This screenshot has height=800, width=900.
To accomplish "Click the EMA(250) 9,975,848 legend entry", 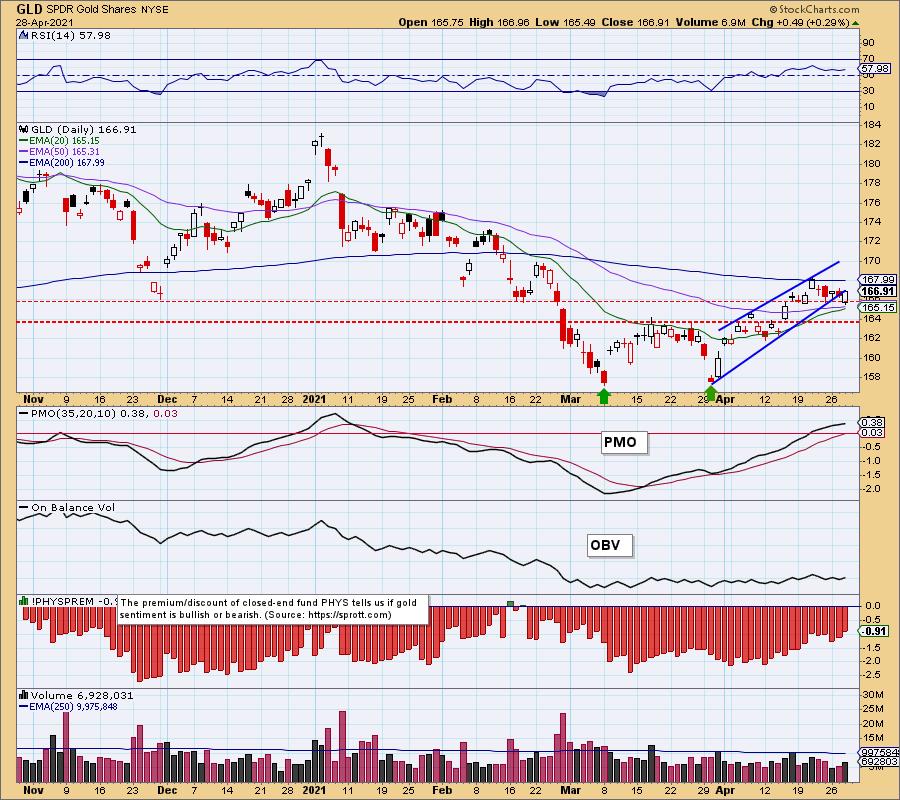I will 69,706.
